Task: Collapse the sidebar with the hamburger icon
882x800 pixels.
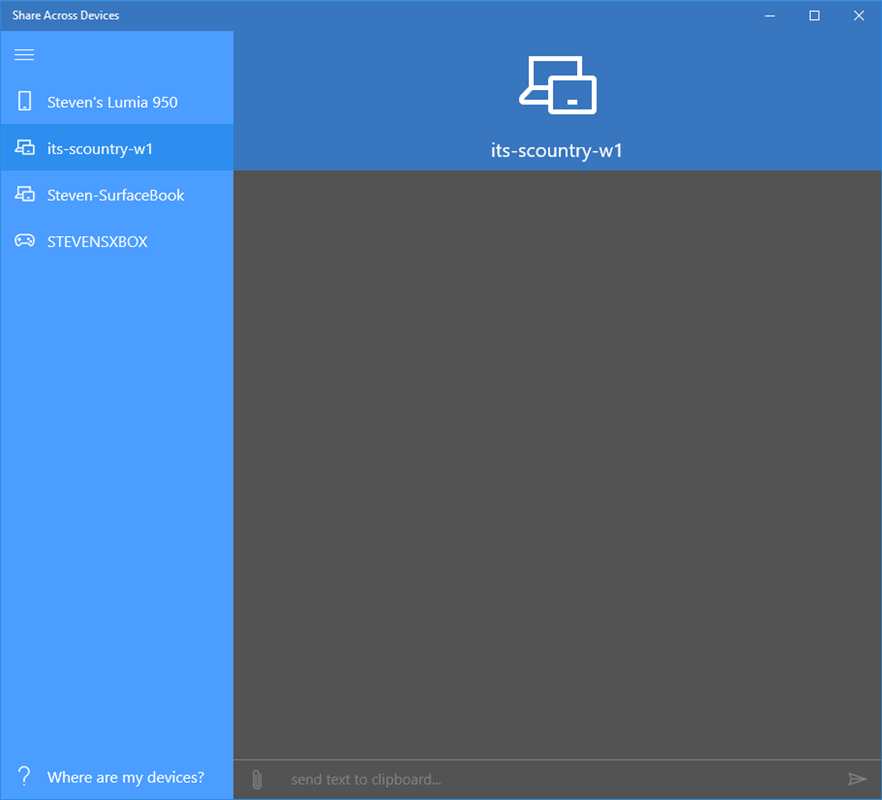Action: point(24,55)
